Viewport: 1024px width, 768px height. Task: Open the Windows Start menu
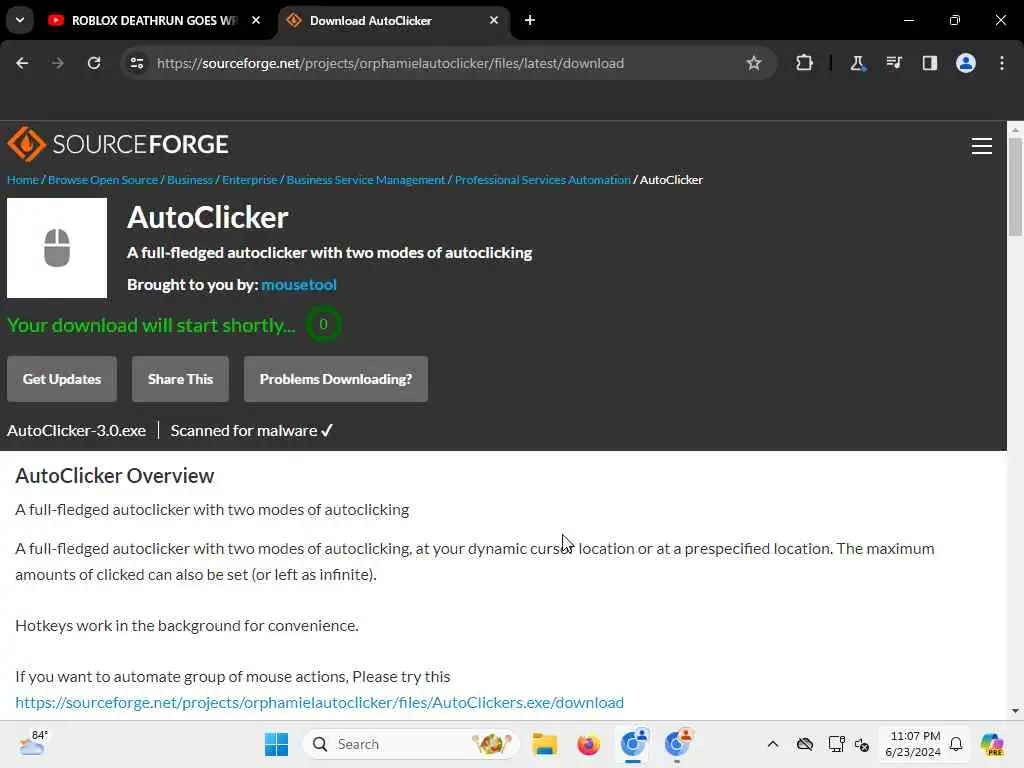pyautogui.click(x=276, y=744)
